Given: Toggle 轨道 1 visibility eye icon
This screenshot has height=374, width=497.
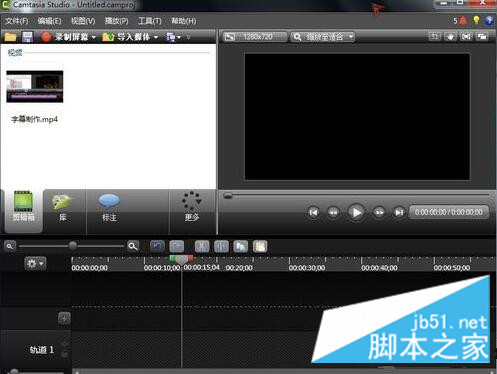Looking at the screenshot, I should tap(65, 344).
